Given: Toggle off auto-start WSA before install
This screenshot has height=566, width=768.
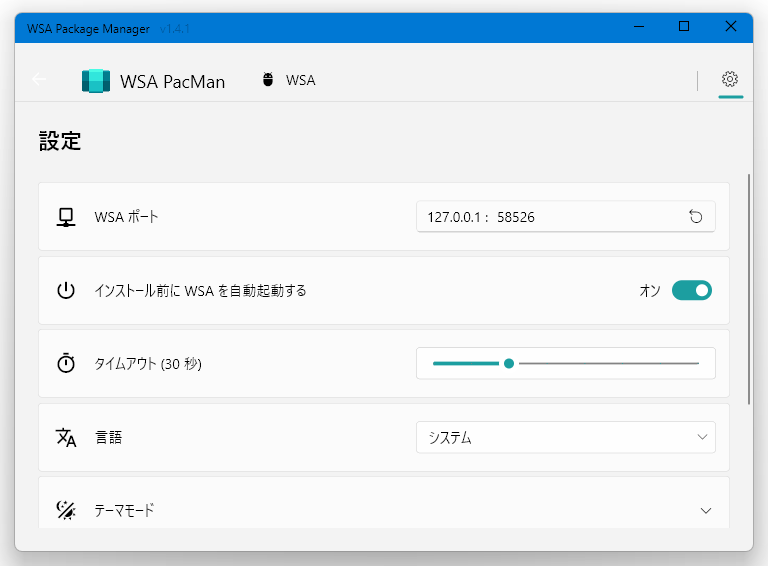Looking at the screenshot, I should click(692, 290).
